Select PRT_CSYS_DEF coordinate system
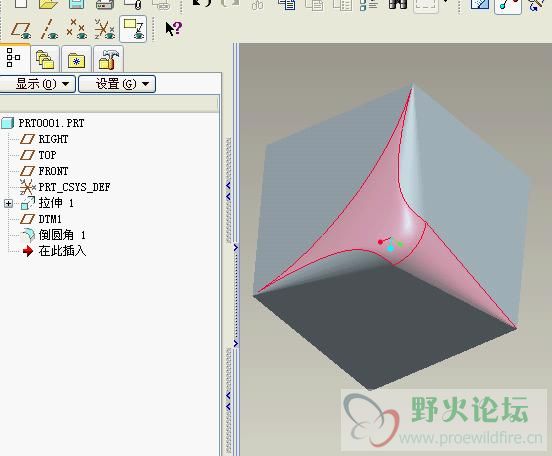The image size is (552, 456). (x=74, y=187)
